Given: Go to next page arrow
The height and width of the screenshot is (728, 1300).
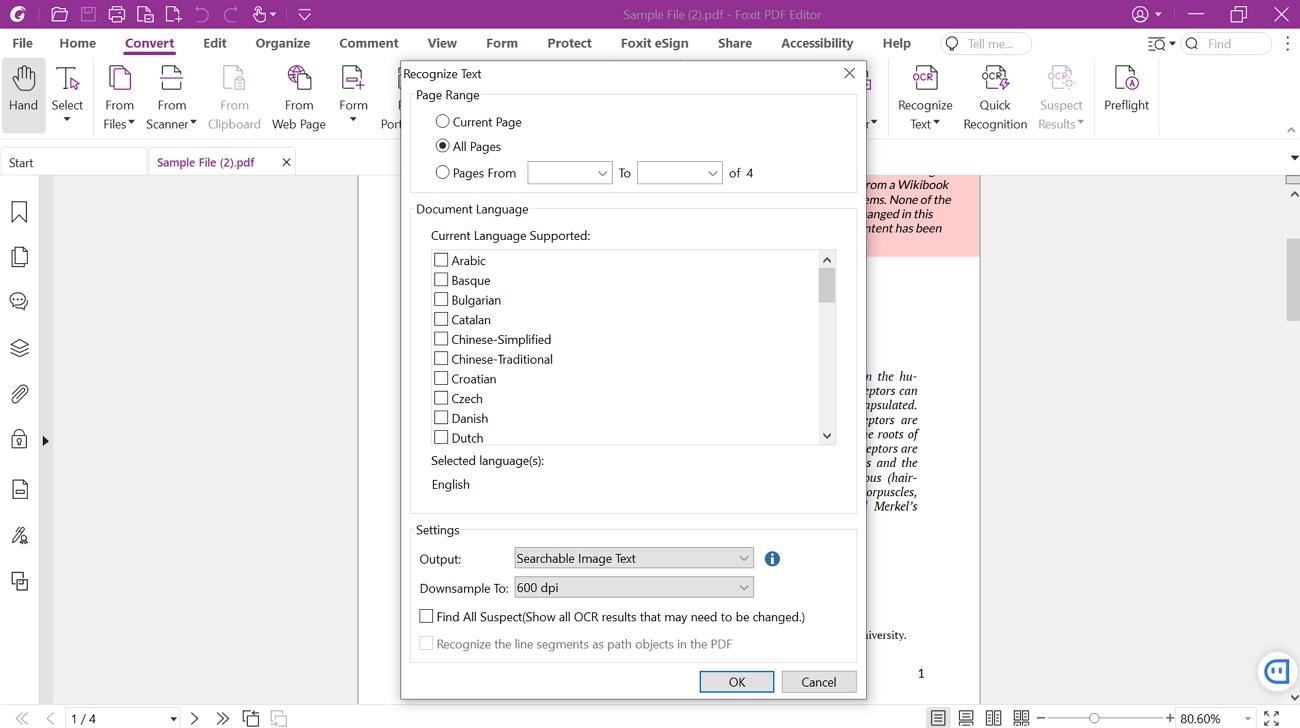Looking at the screenshot, I should [x=194, y=718].
